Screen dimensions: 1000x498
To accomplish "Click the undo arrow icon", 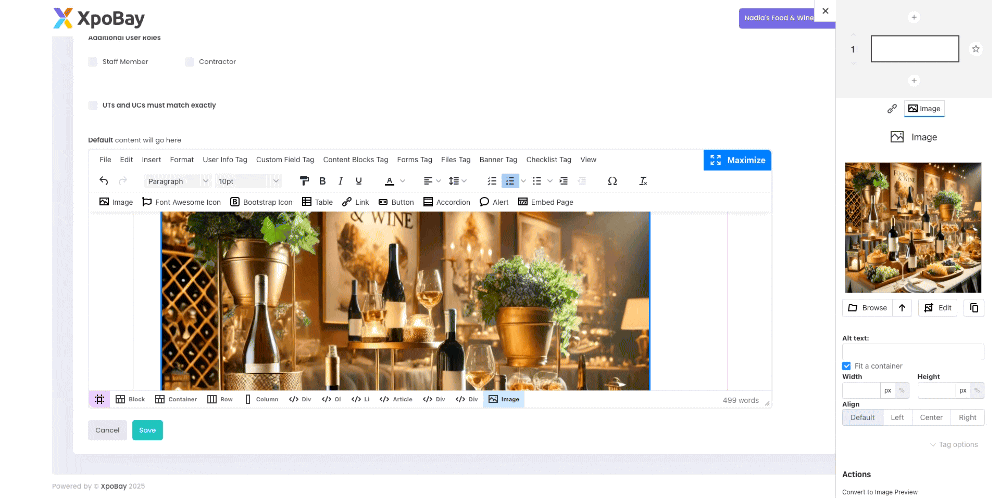I will pyautogui.click(x=104, y=181).
